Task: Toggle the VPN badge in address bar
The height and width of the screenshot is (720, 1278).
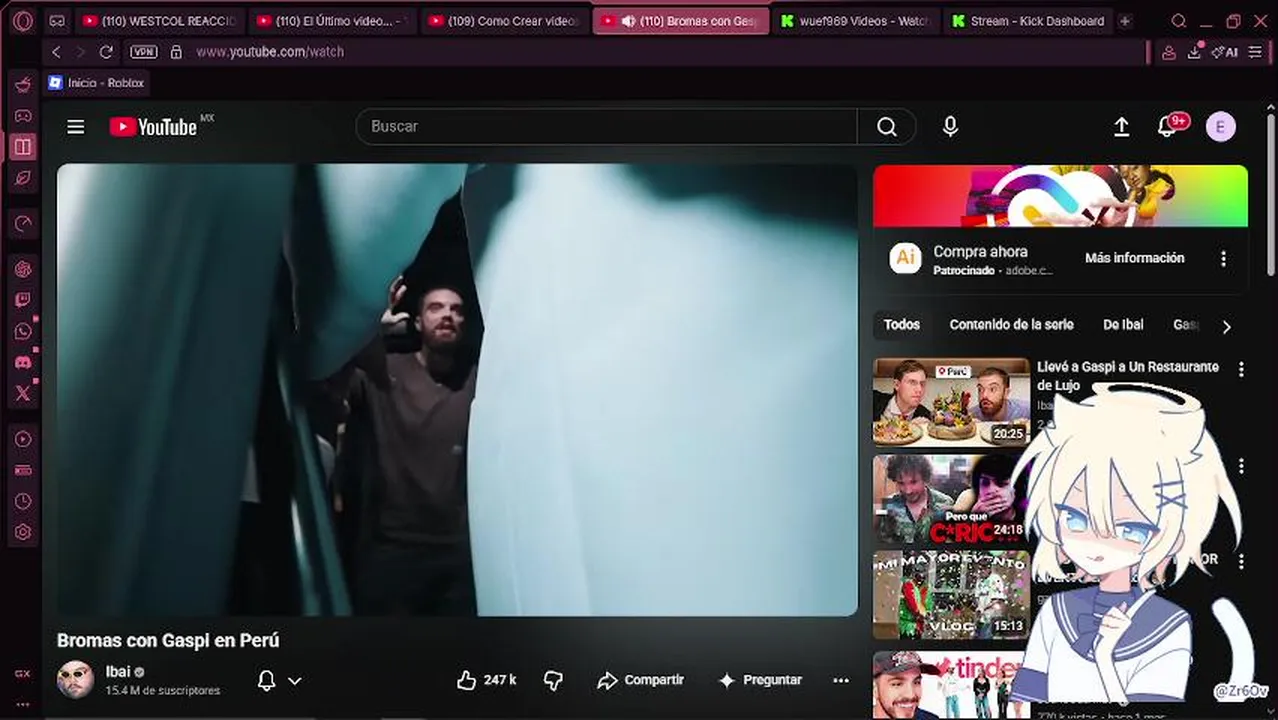Action: (x=144, y=52)
